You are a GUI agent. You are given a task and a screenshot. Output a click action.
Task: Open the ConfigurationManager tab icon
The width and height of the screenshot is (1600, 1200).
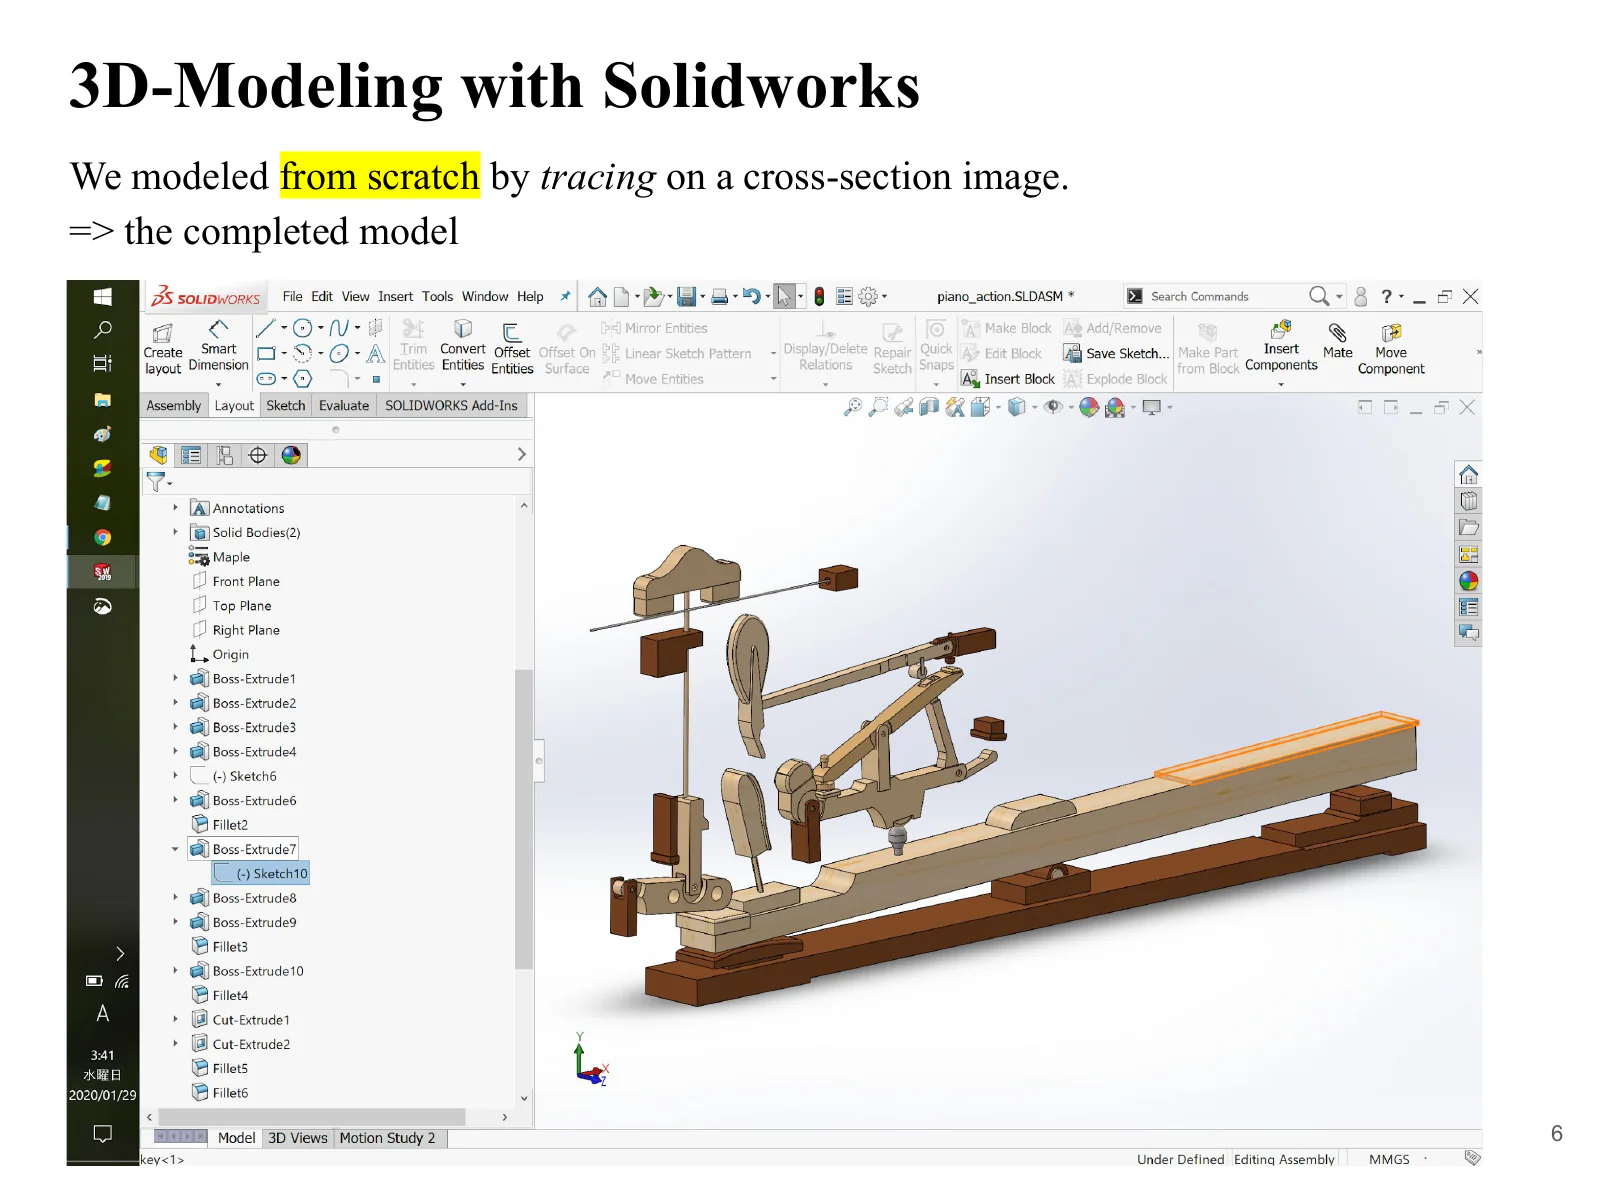point(225,455)
